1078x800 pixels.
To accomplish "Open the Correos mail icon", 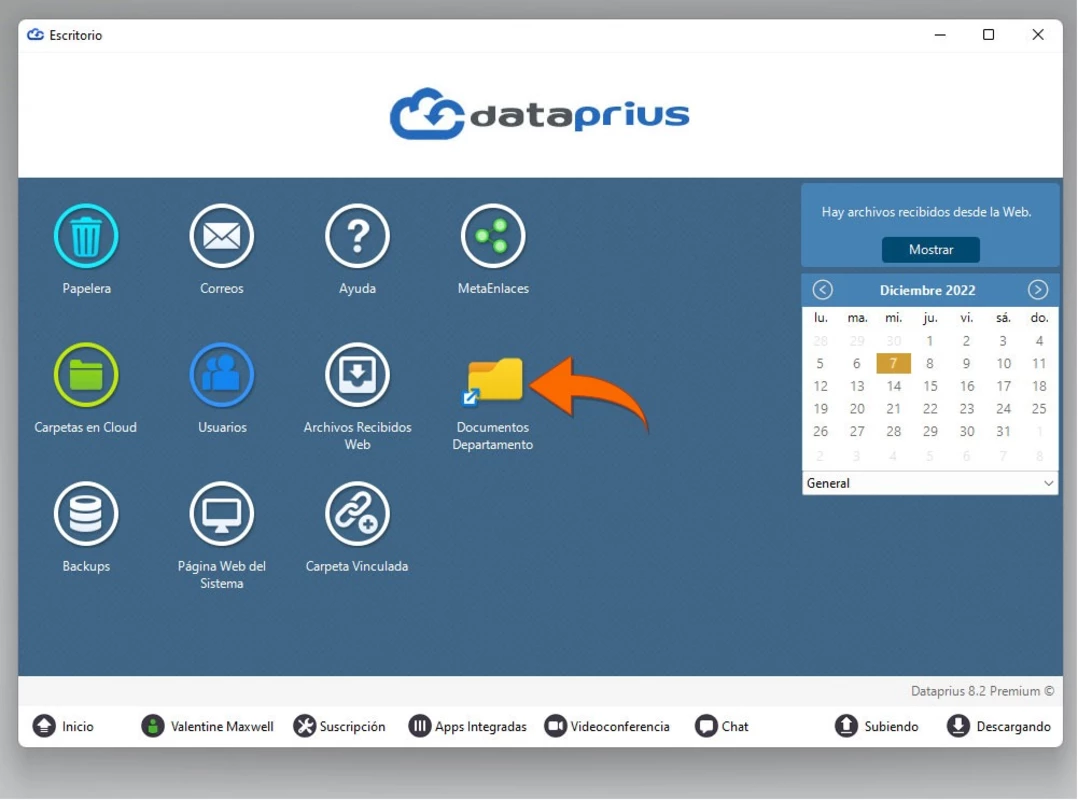I will (x=221, y=236).
